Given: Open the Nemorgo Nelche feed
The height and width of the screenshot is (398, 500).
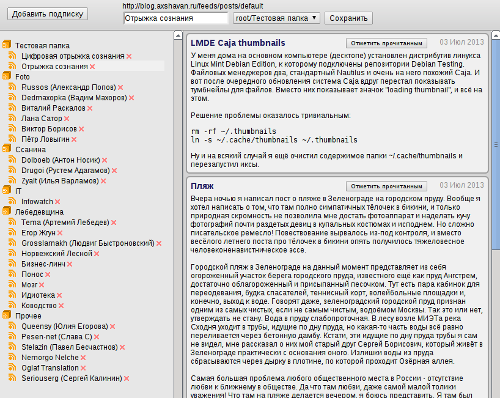Looking at the screenshot, I should coord(50,357).
